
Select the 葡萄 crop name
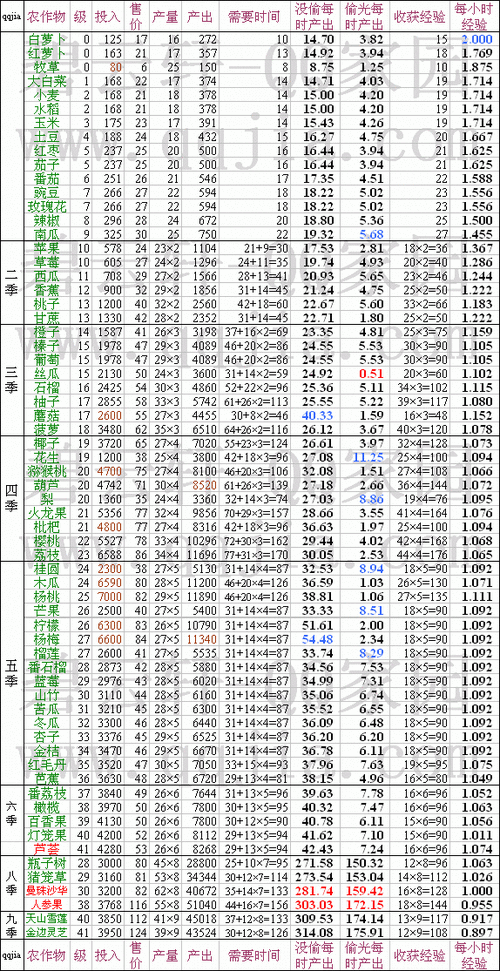point(47,360)
